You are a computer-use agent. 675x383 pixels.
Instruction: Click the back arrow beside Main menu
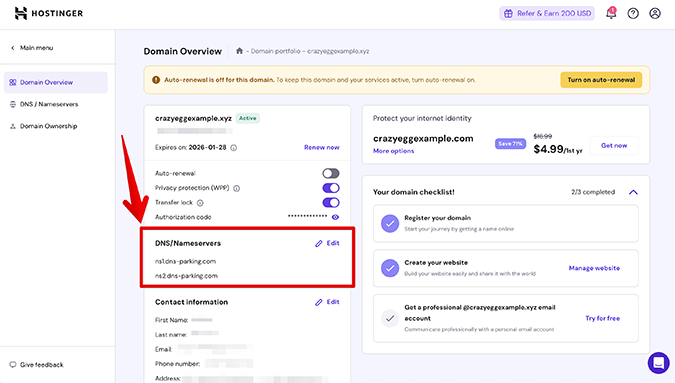coord(12,48)
